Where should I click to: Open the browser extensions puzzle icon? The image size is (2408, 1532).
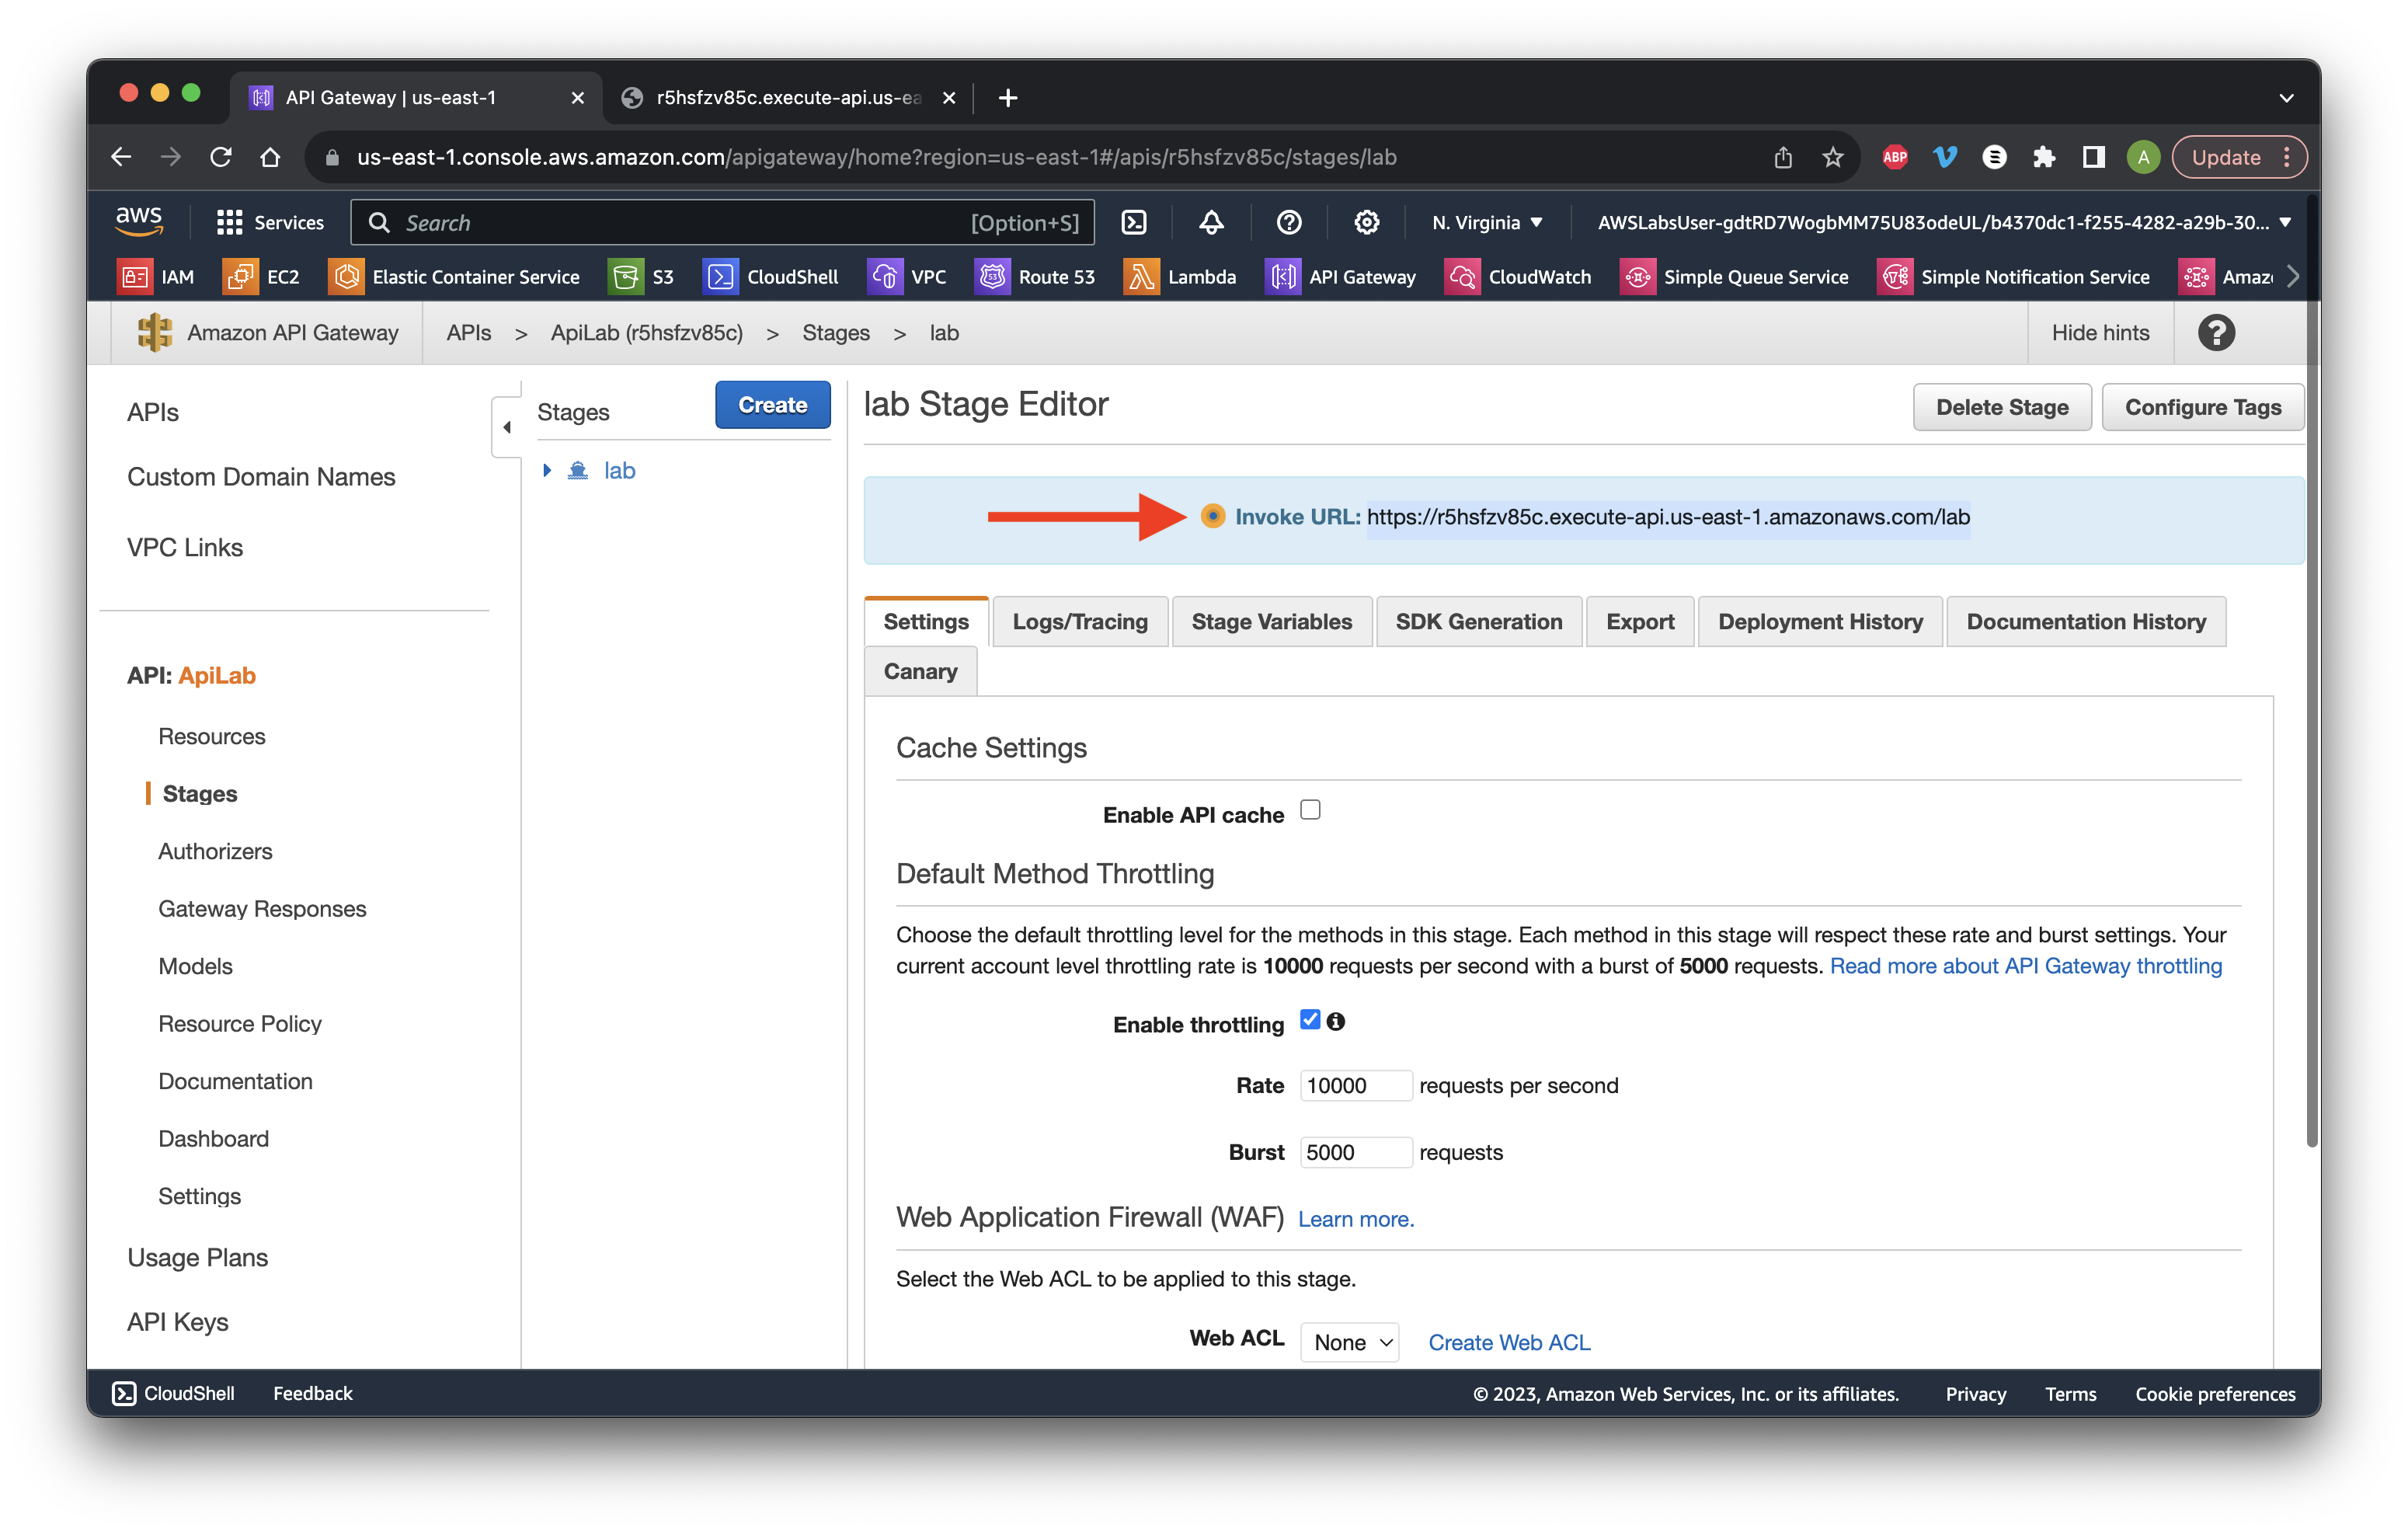[2043, 157]
